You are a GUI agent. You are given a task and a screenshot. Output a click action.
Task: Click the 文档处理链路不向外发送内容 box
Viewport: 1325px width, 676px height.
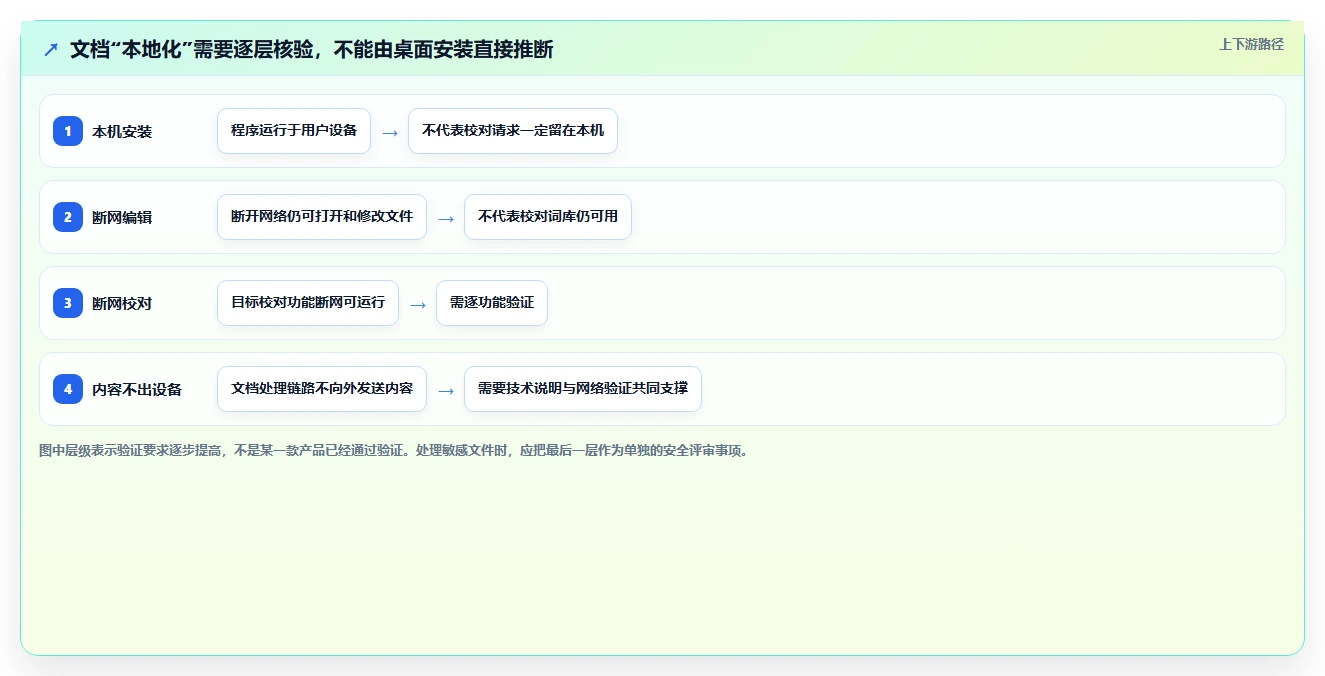pyautogui.click(x=322, y=389)
